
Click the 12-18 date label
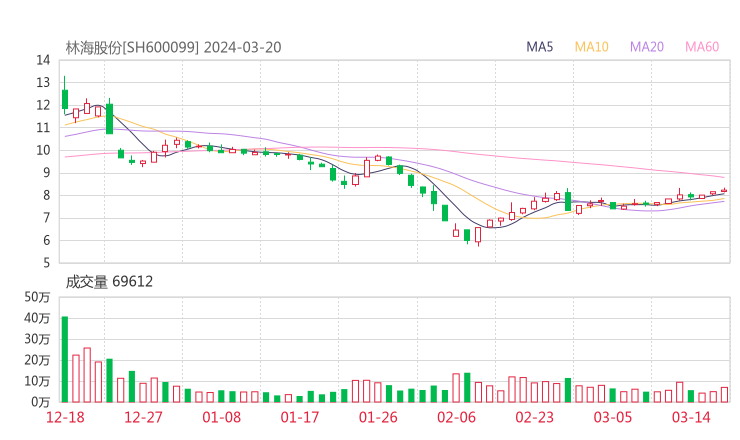(x=65, y=417)
